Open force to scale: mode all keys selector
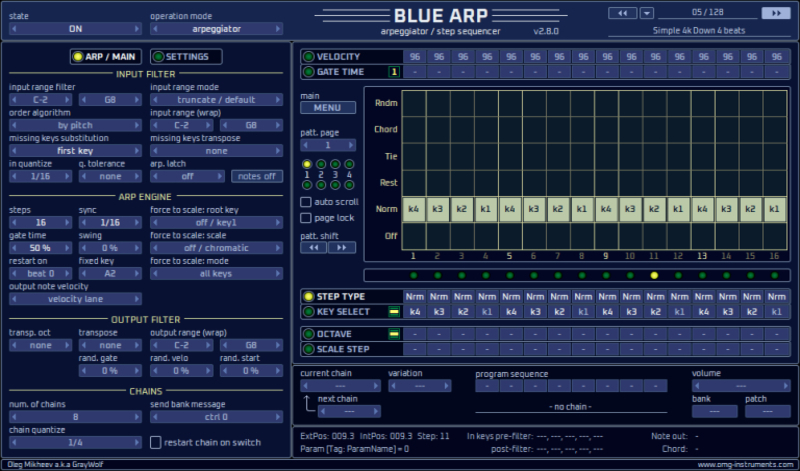 [216, 274]
